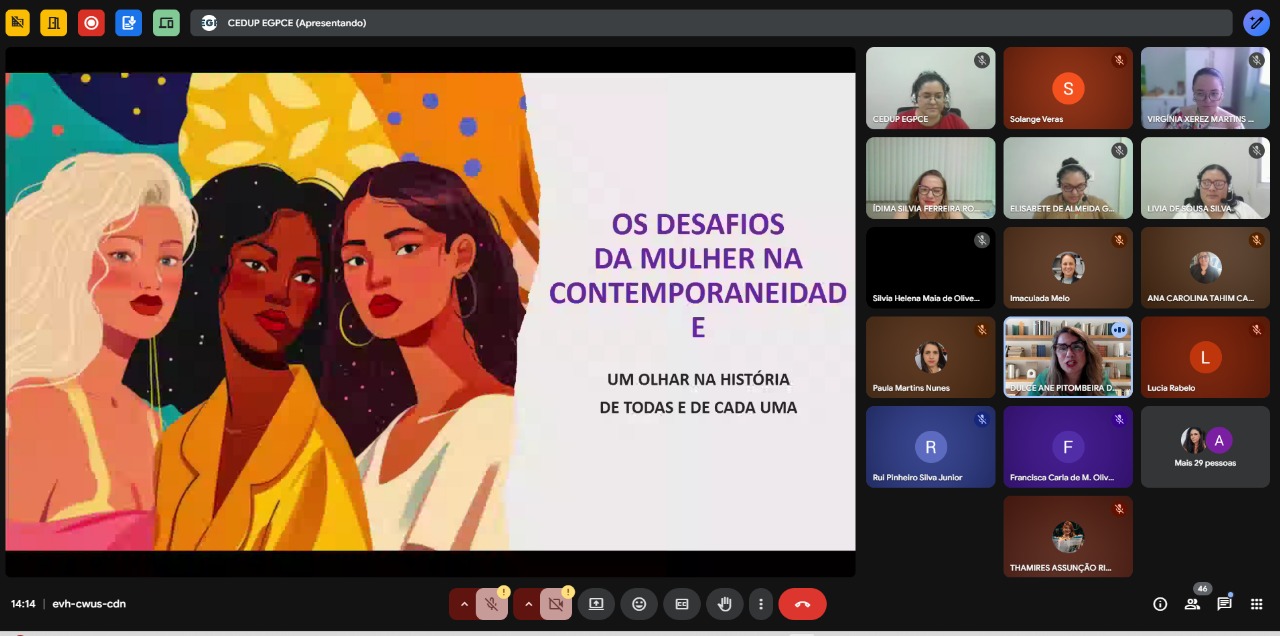Image resolution: width=1280 pixels, height=636 pixels.
Task: Click the green devices extension icon
Action: point(166,22)
